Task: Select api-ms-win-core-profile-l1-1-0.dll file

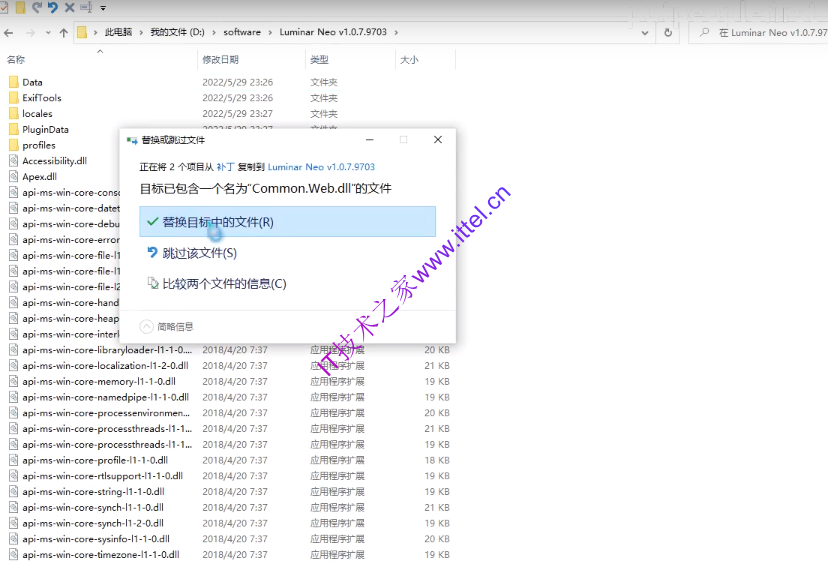Action: [x=95, y=460]
